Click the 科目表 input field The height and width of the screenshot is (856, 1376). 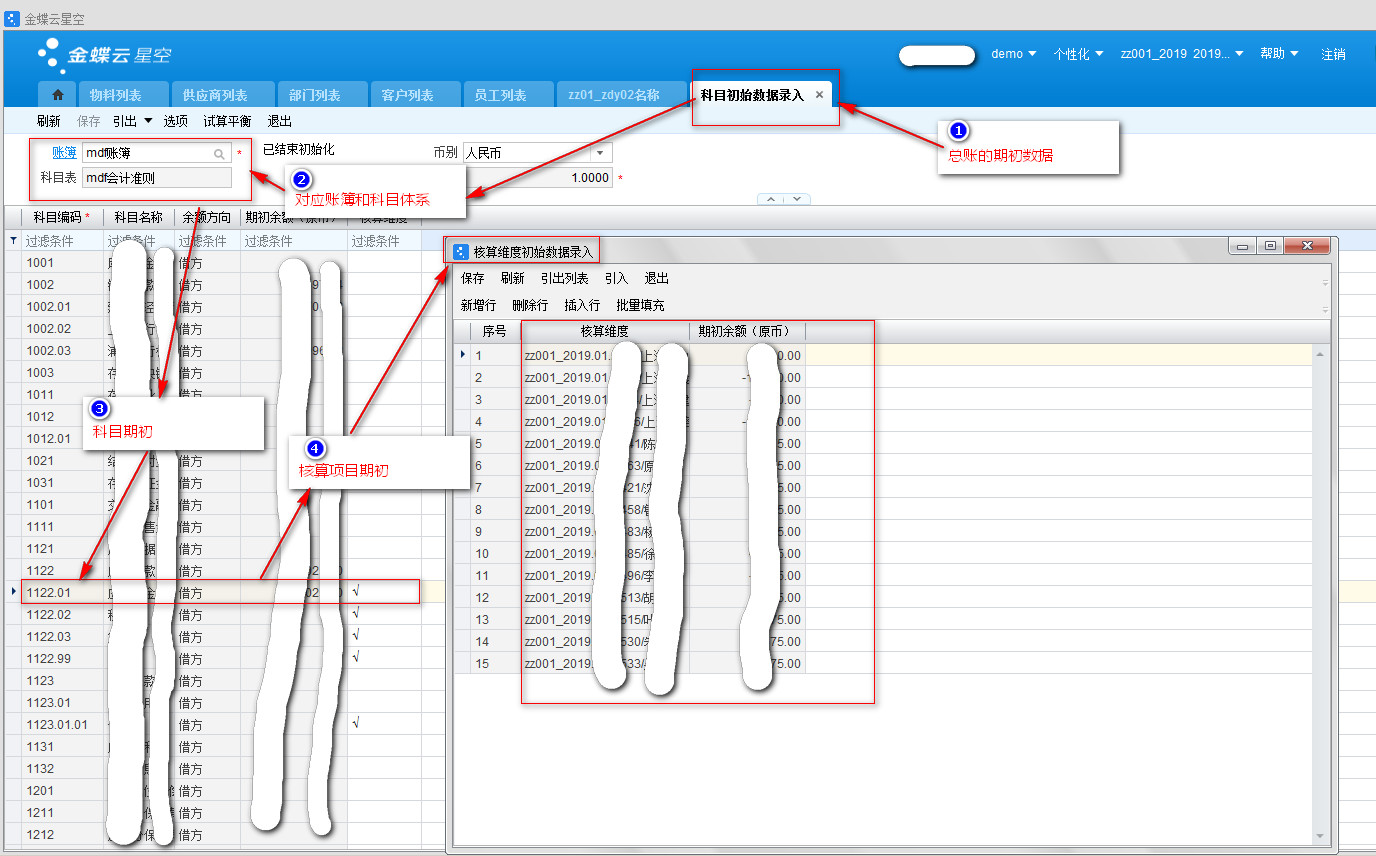(157, 178)
